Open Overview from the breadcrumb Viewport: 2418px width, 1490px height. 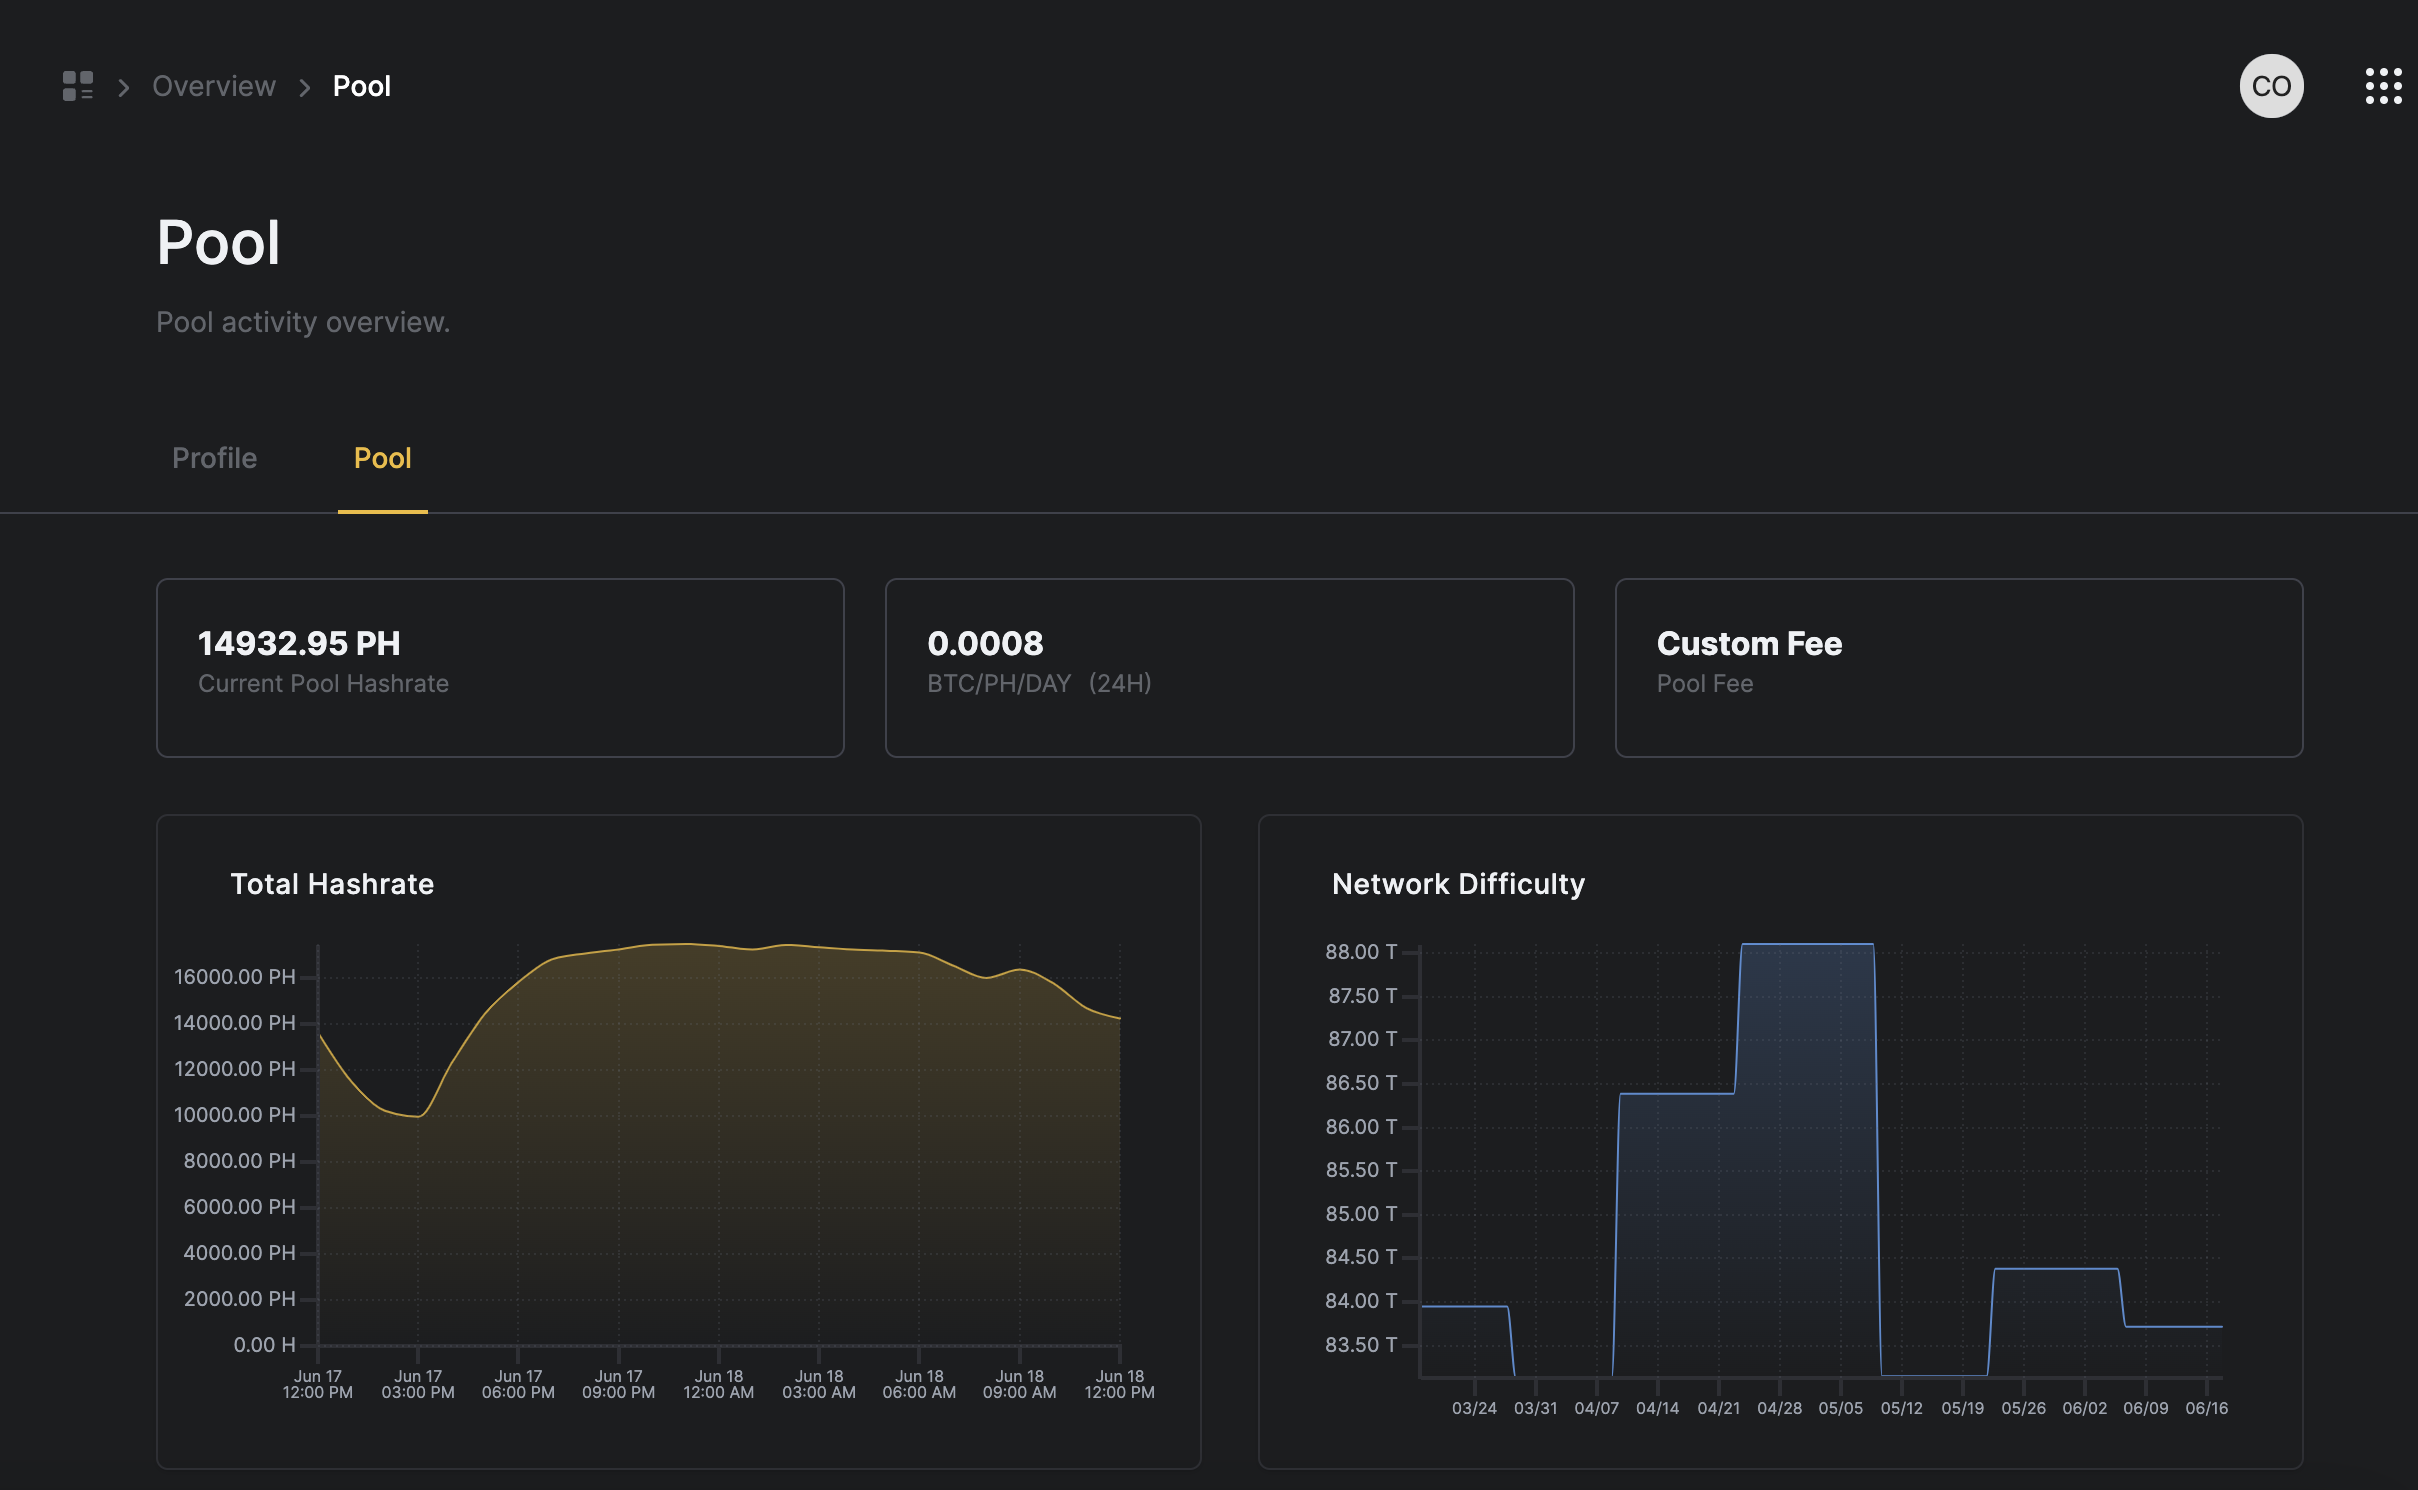click(x=213, y=86)
